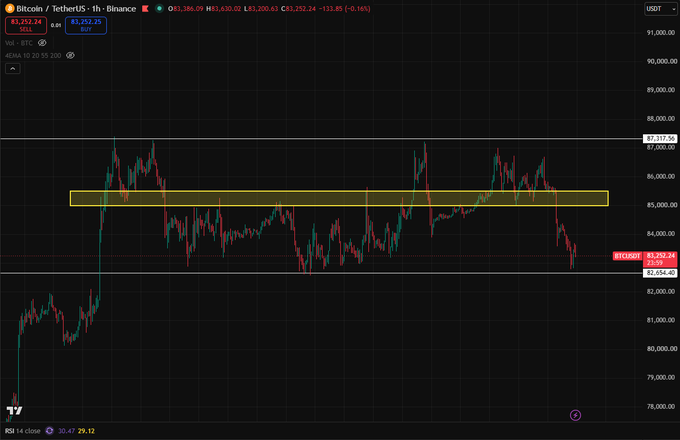Click the open price O83,386.09
The height and width of the screenshot is (440, 680).
186,9
